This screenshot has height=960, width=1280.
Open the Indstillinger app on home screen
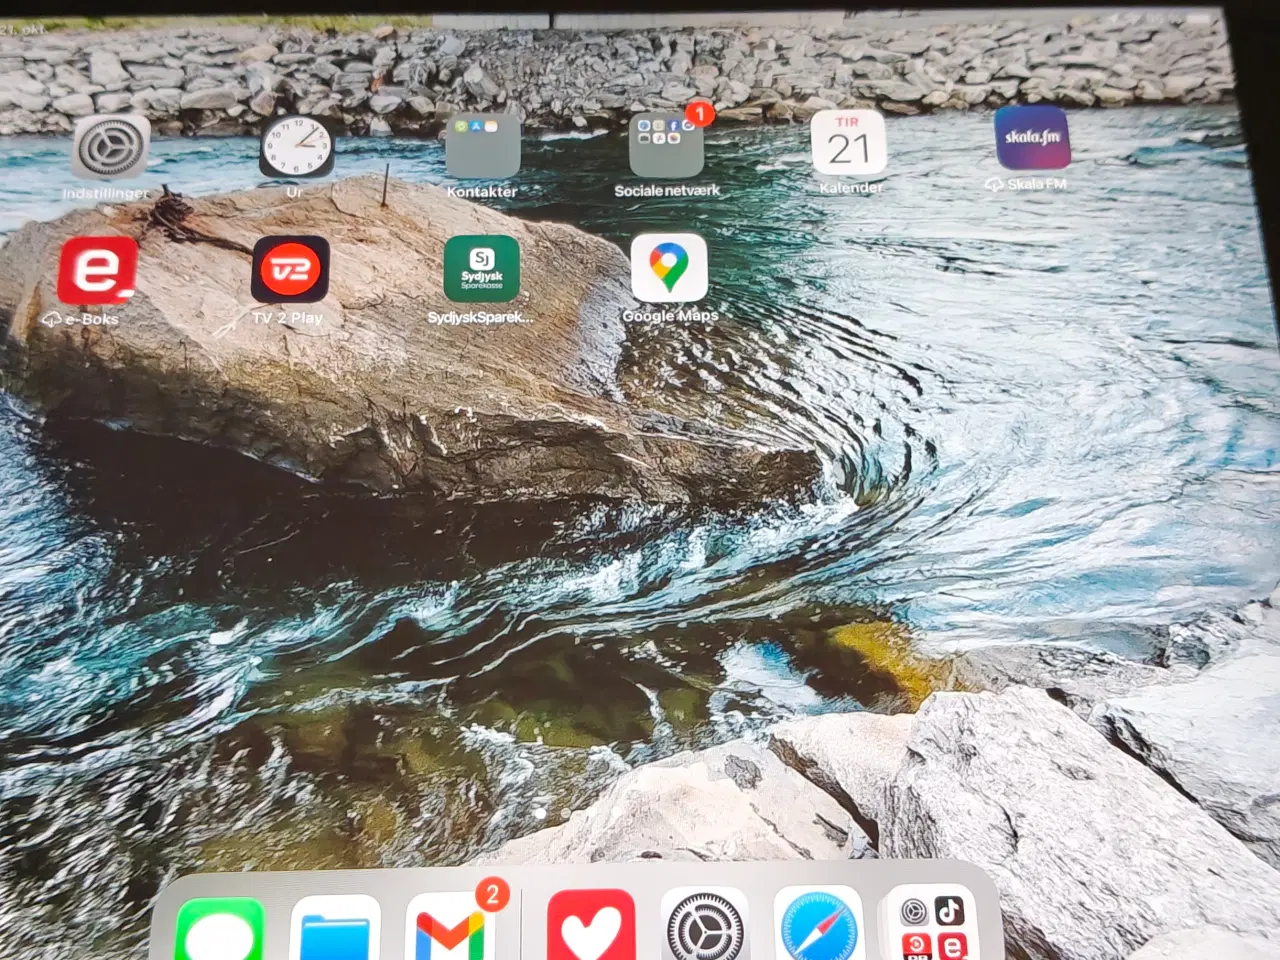click(111, 148)
